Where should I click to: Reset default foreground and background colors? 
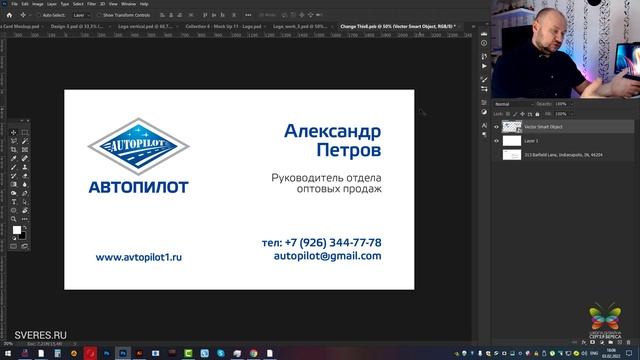14,238
